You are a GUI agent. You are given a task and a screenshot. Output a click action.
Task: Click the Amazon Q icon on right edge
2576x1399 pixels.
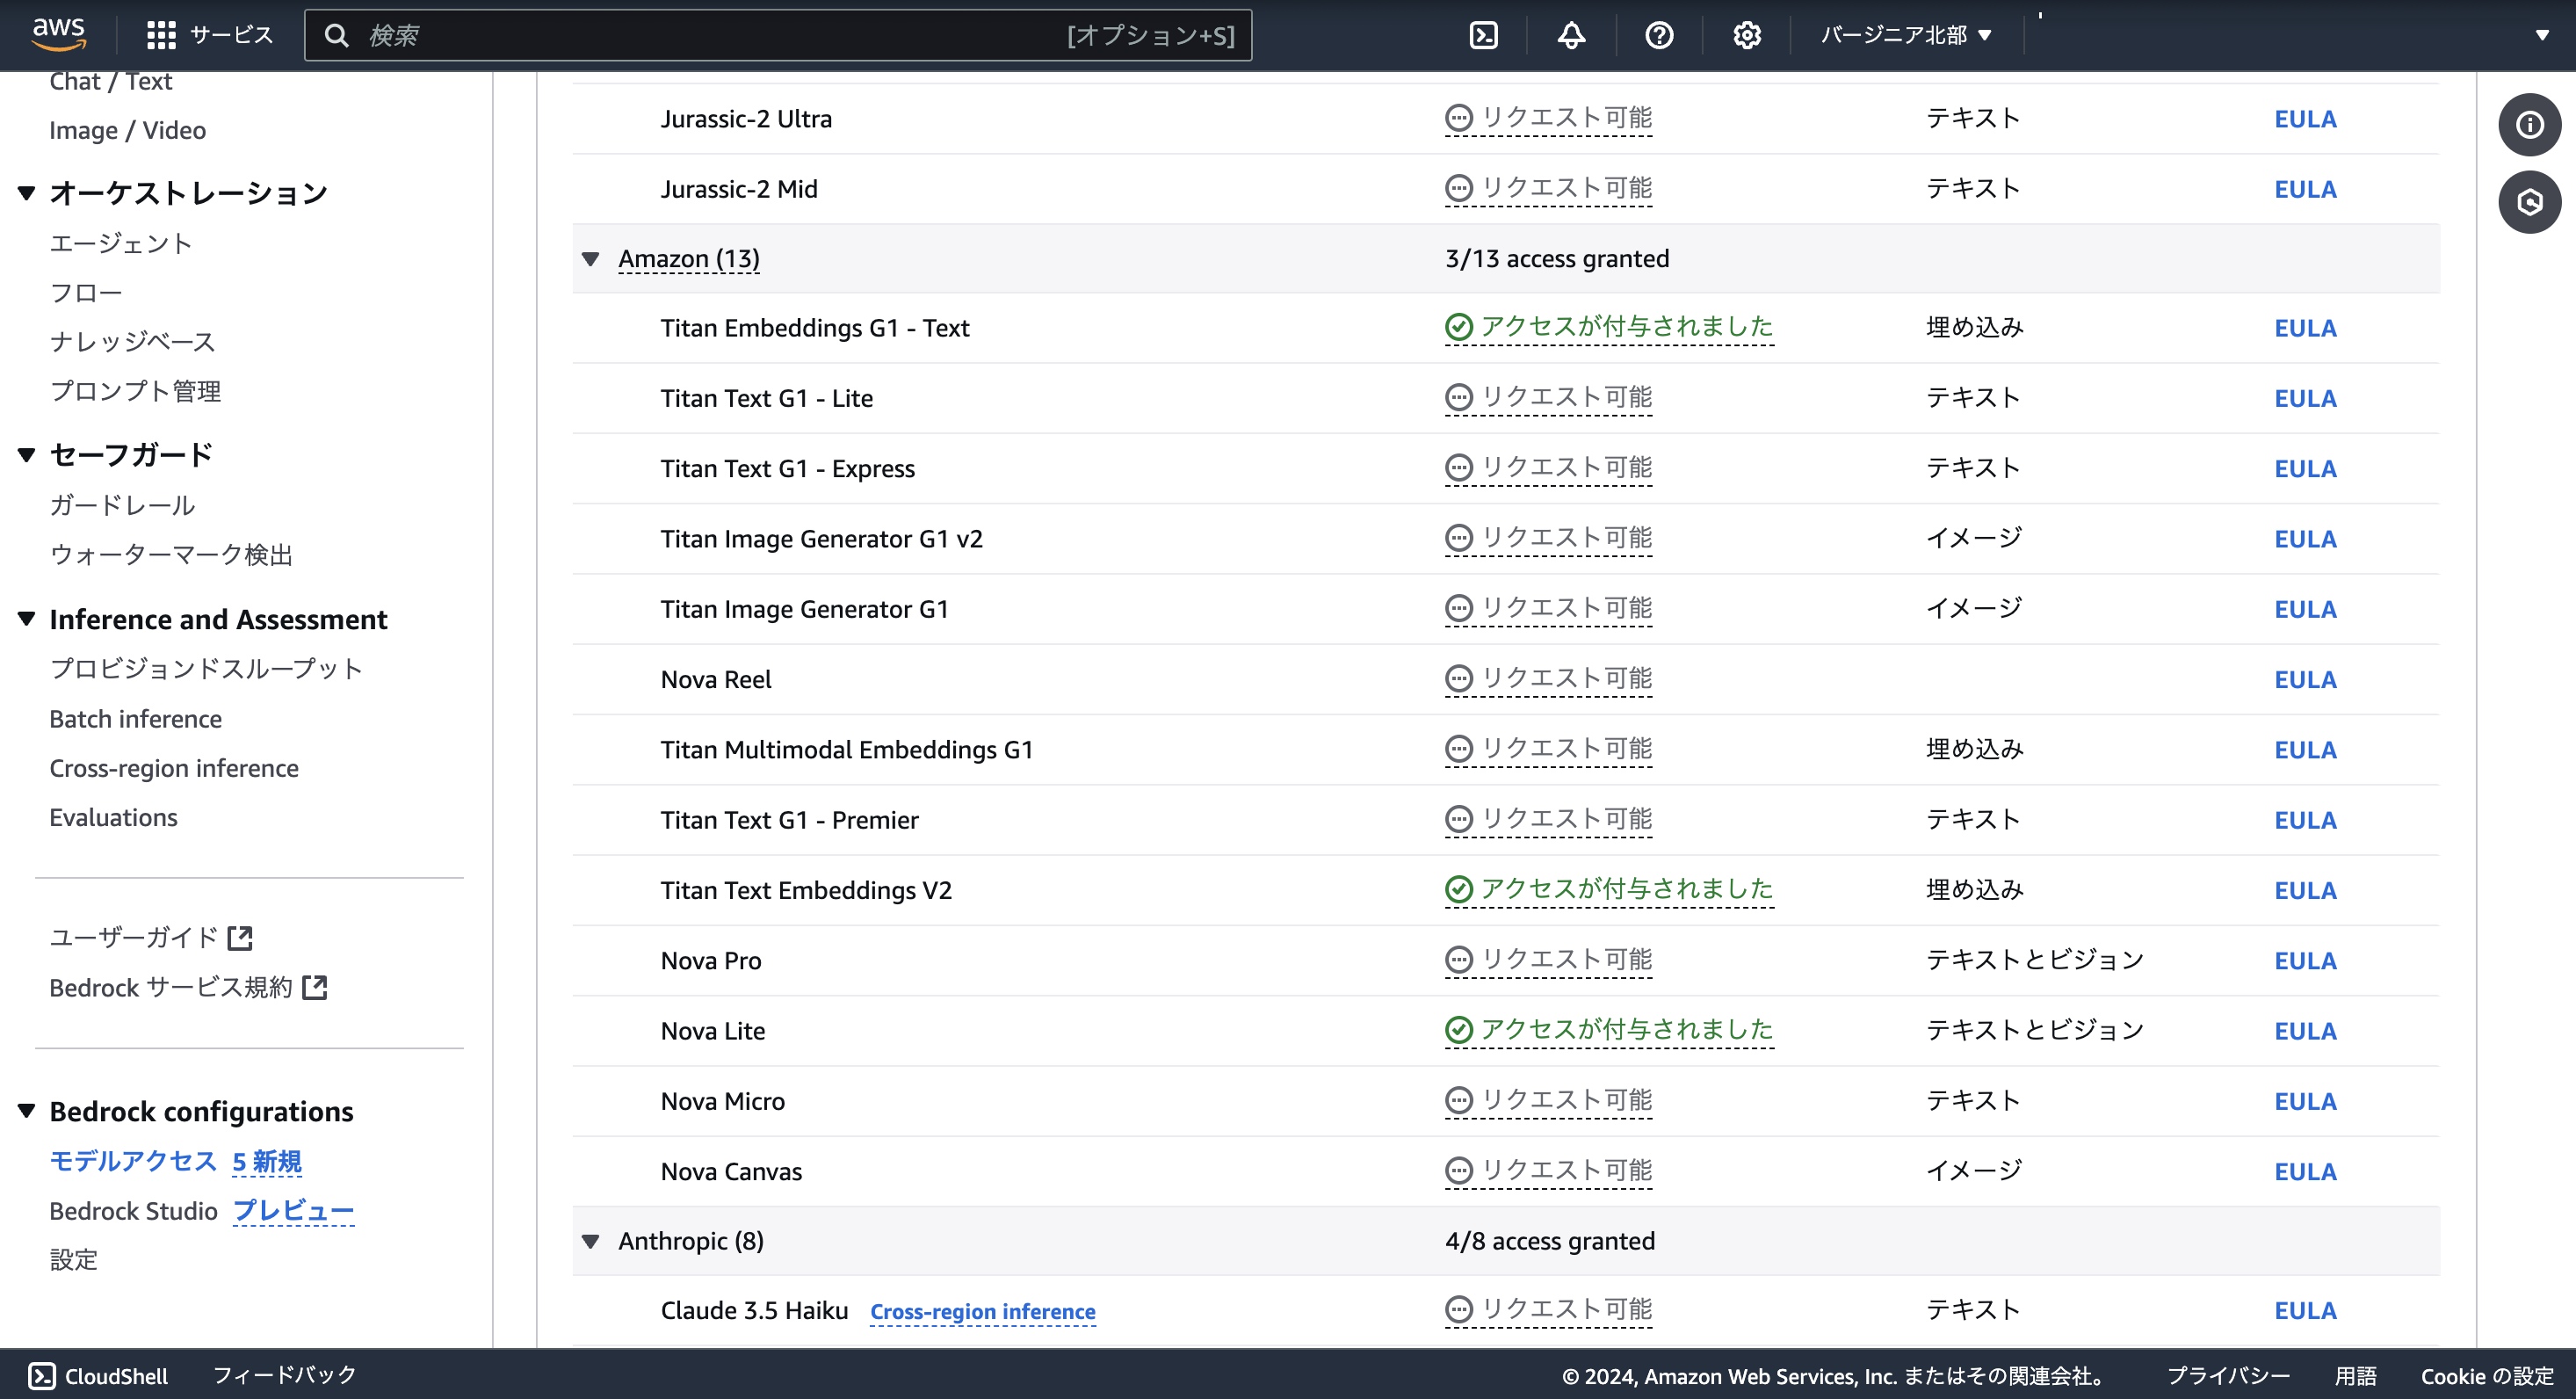(2530, 202)
